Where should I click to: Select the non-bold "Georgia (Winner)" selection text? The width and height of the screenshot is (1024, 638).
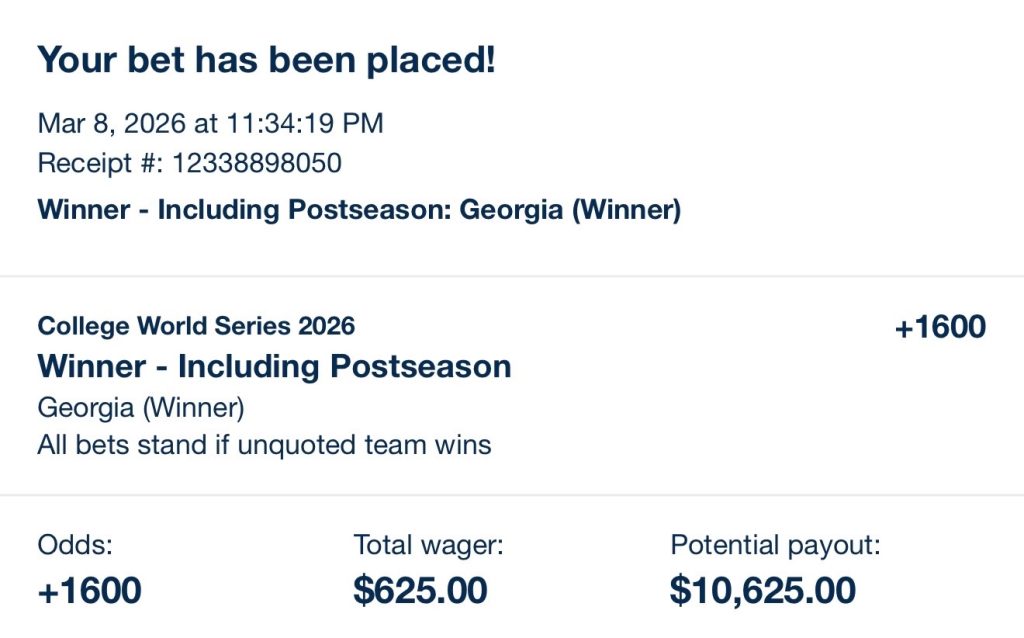click(141, 408)
